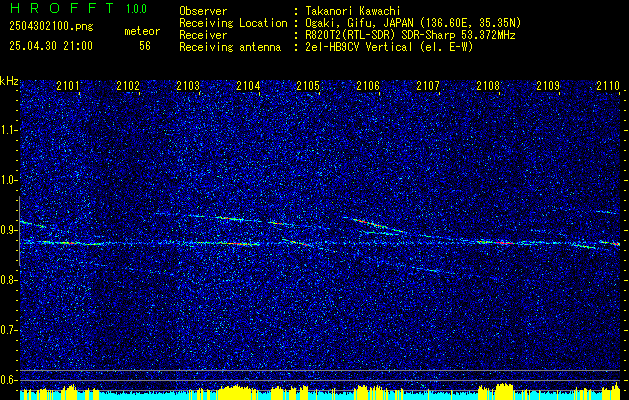The width and height of the screenshot is (629, 400).
Task: Click the 2110 time marker
Action: (x=608, y=86)
